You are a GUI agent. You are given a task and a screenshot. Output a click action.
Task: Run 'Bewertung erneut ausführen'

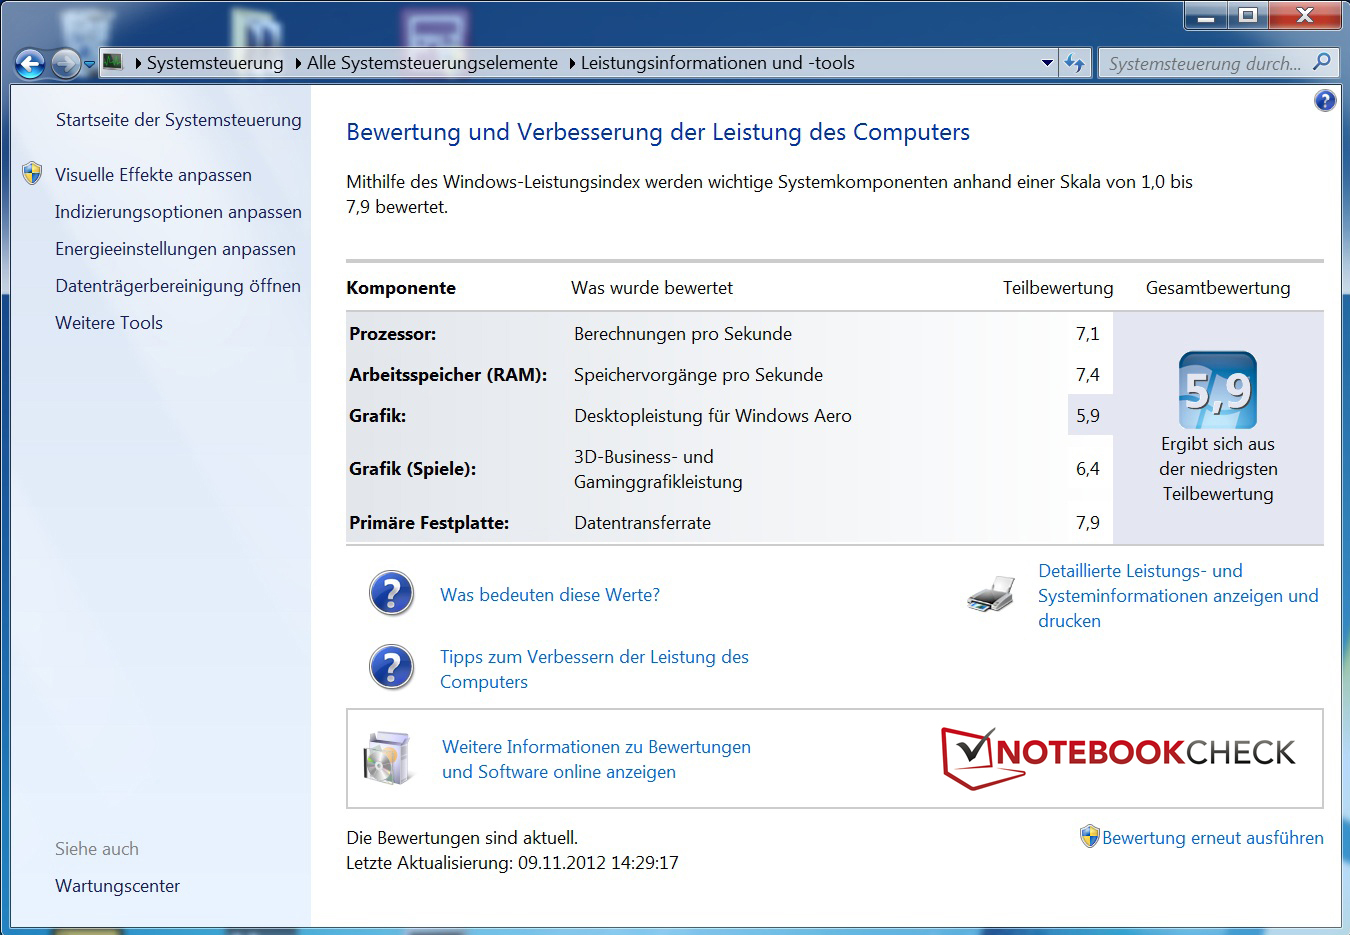(1212, 838)
